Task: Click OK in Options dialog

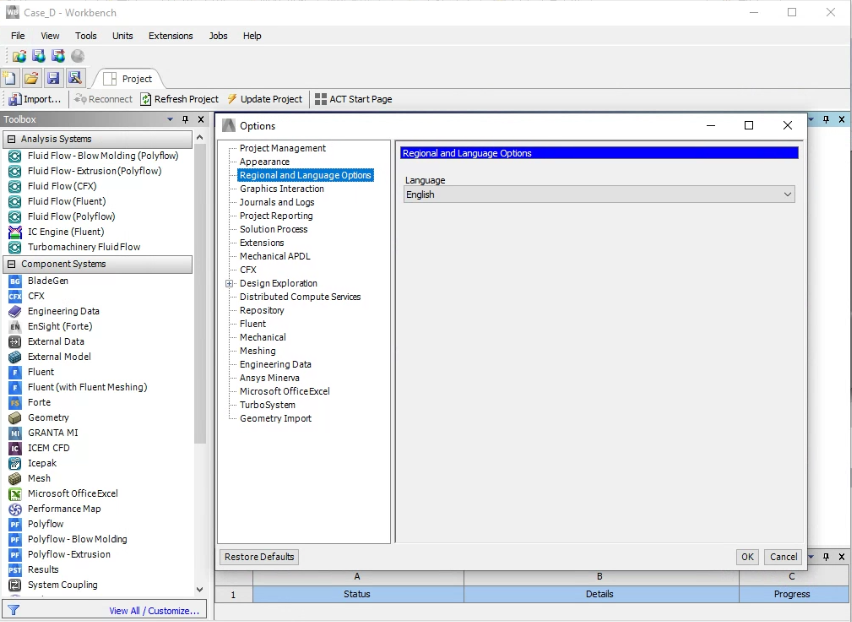Action: tap(747, 557)
